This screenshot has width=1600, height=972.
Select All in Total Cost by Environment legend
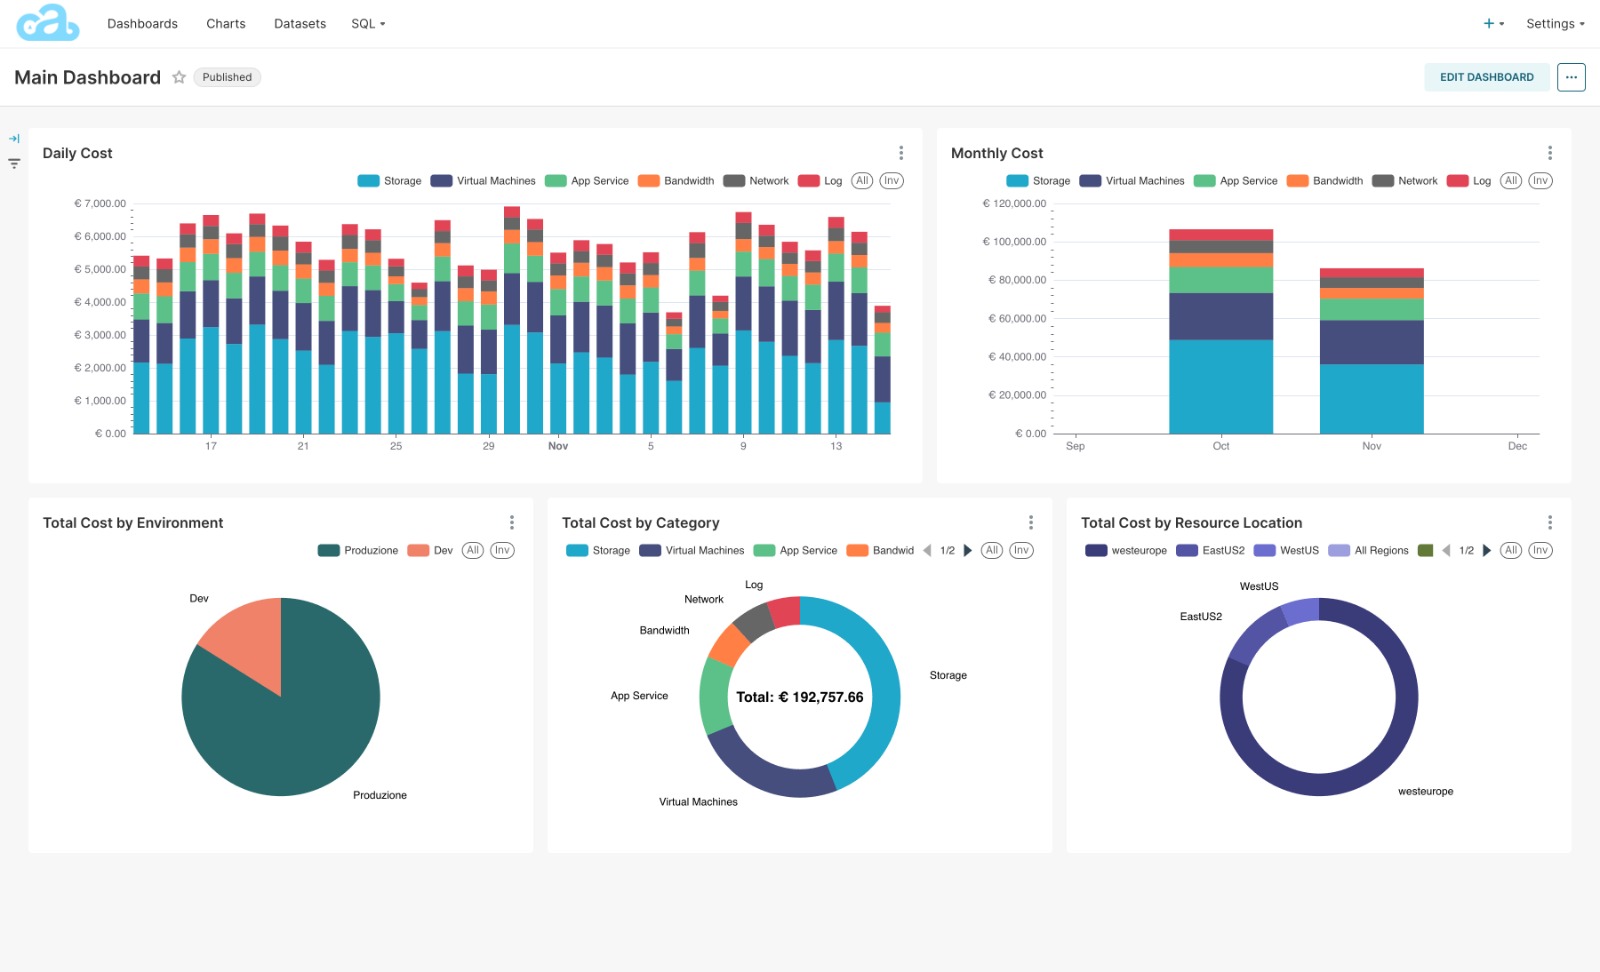[473, 551]
